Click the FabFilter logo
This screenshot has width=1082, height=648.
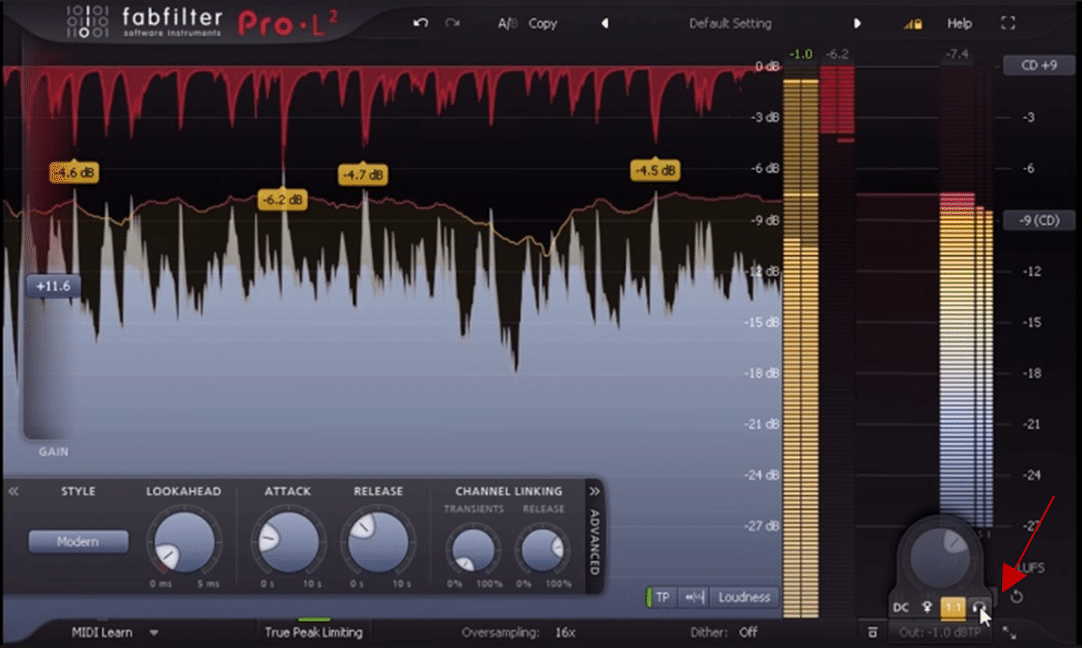[145, 22]
